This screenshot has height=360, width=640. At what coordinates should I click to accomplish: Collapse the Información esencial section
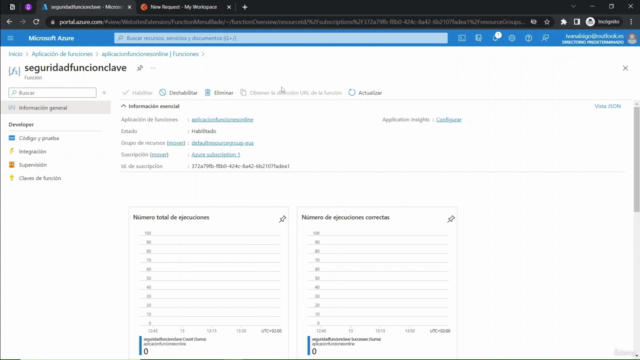point(150,106)
